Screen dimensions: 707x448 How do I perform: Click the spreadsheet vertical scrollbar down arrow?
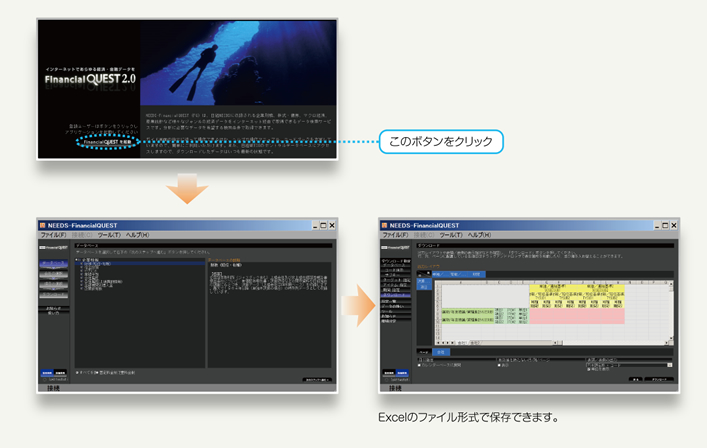pos(671,338)
